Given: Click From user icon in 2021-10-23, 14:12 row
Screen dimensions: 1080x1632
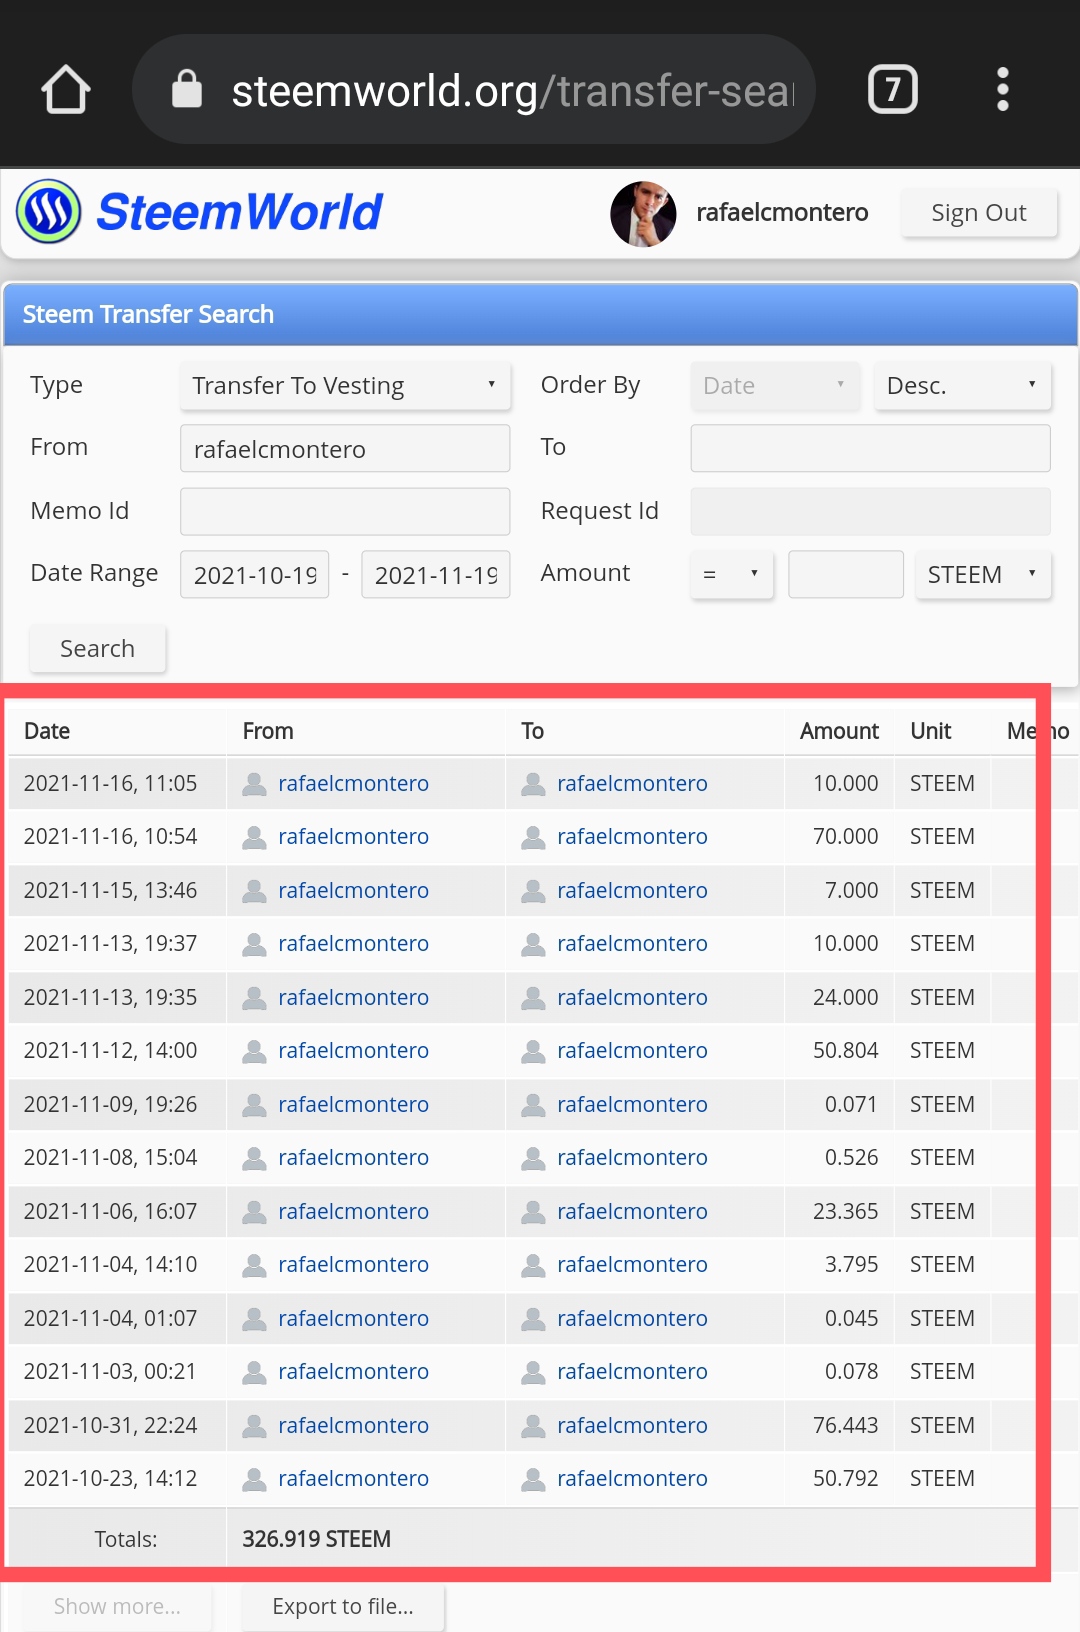Looking at the screenshot, I should tap(255, 1479).
